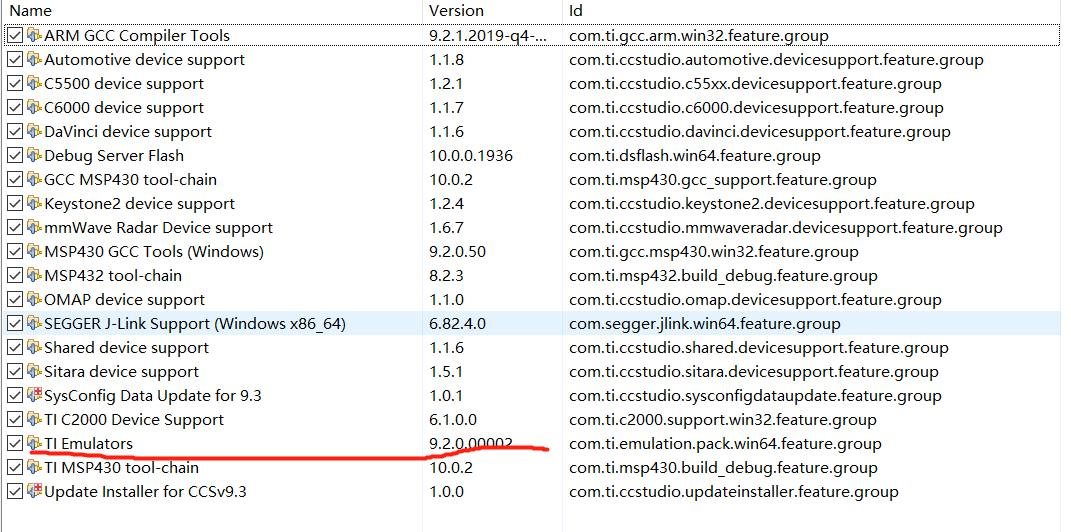Image resolution: width=1071 pixels, height=532 pixels.
Task: Click version 6.1.0.0 of TI C2000 Support
Action: [x=453, y=420]
